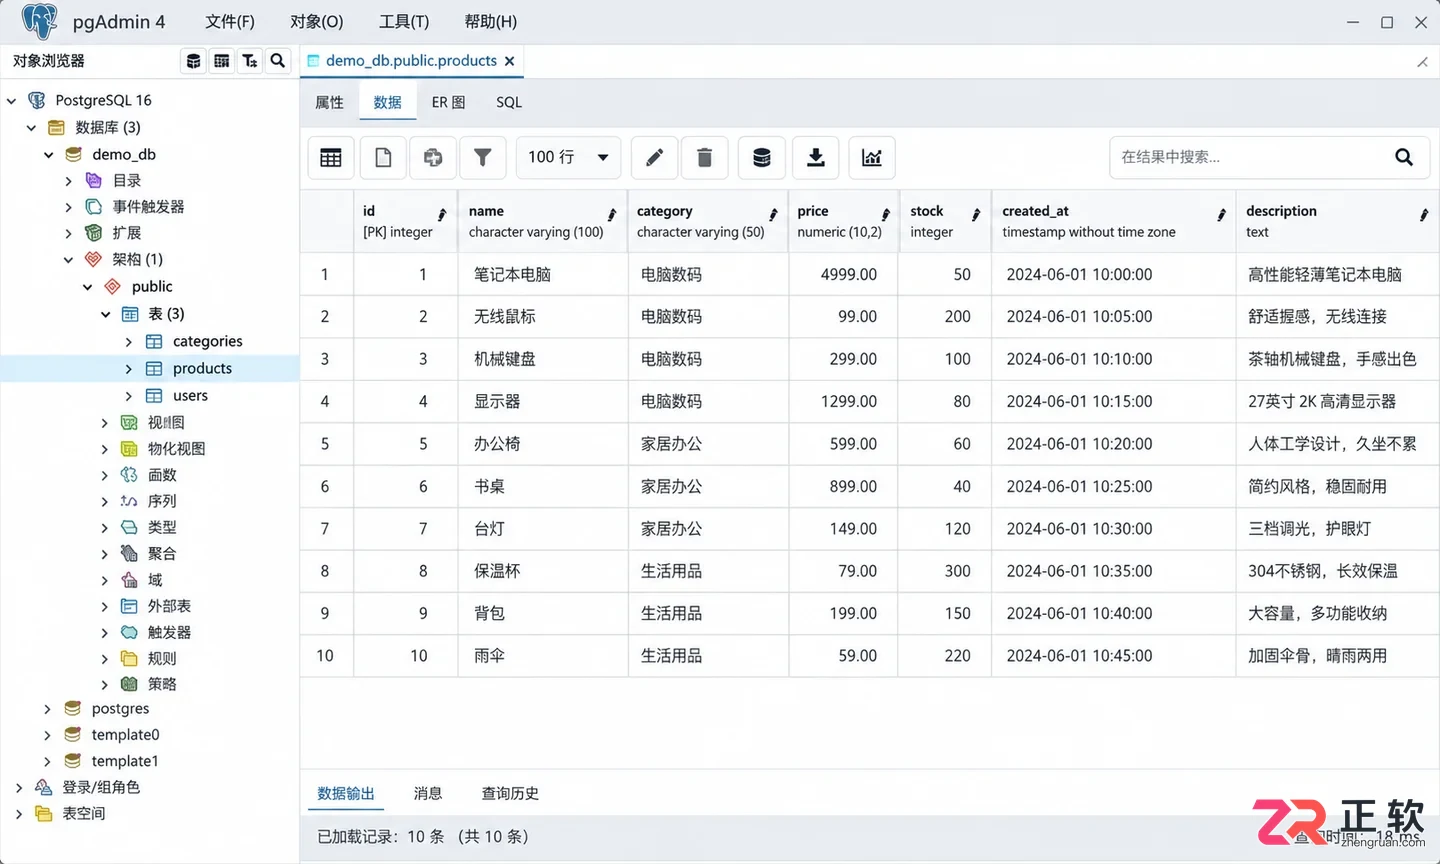Collapse the PostgreSQL 16 server node
1440x864 pixels.
[x=12, y=101]
